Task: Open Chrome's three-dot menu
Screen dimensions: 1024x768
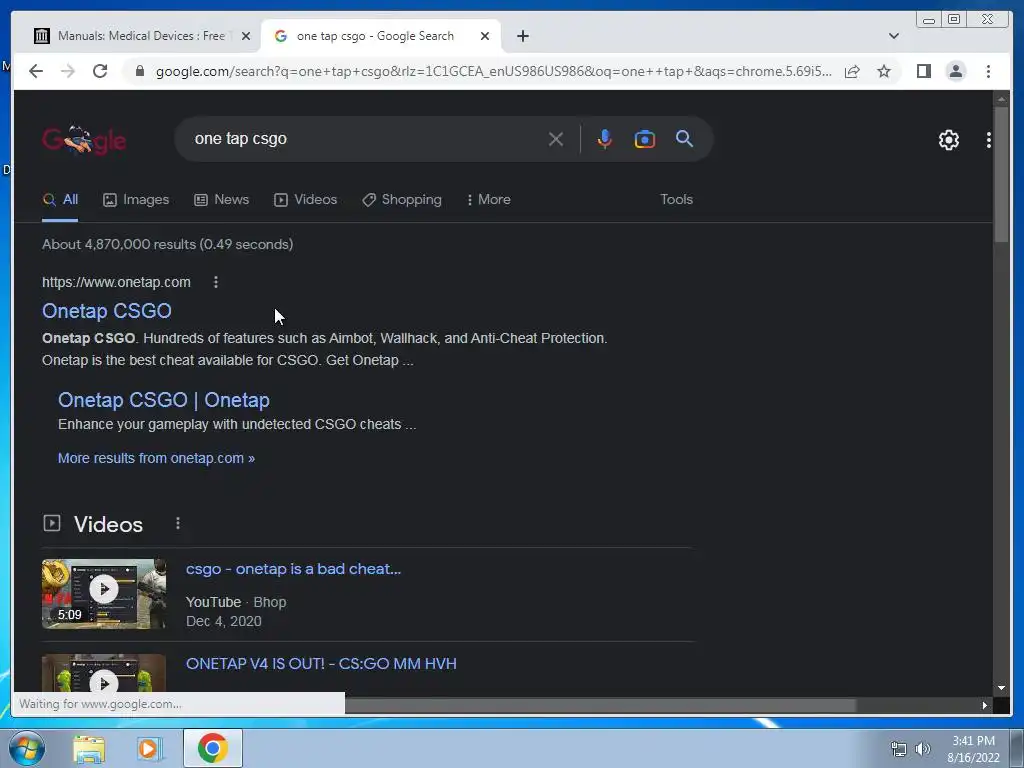Action: pos(988,71)
